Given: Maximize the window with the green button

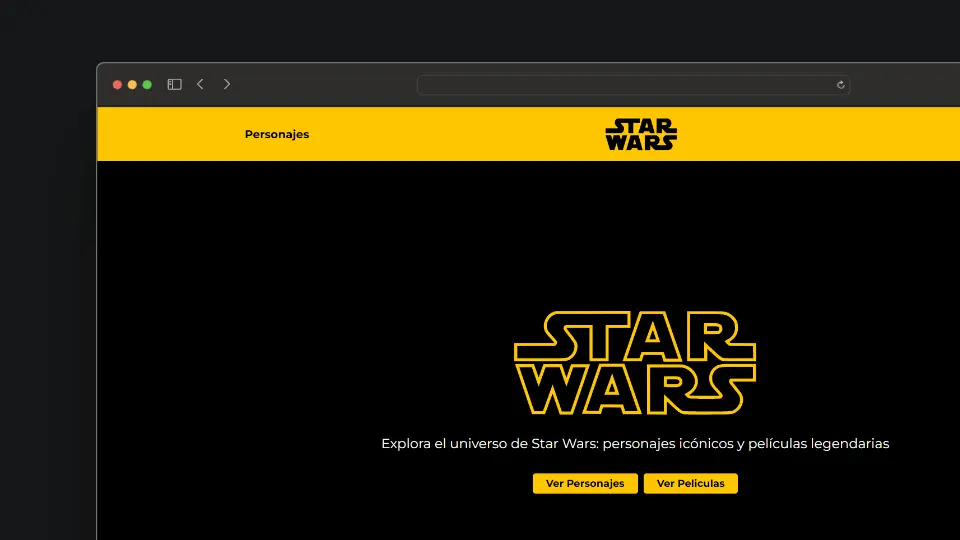Looking at the screenshot, I should (147, 84).
